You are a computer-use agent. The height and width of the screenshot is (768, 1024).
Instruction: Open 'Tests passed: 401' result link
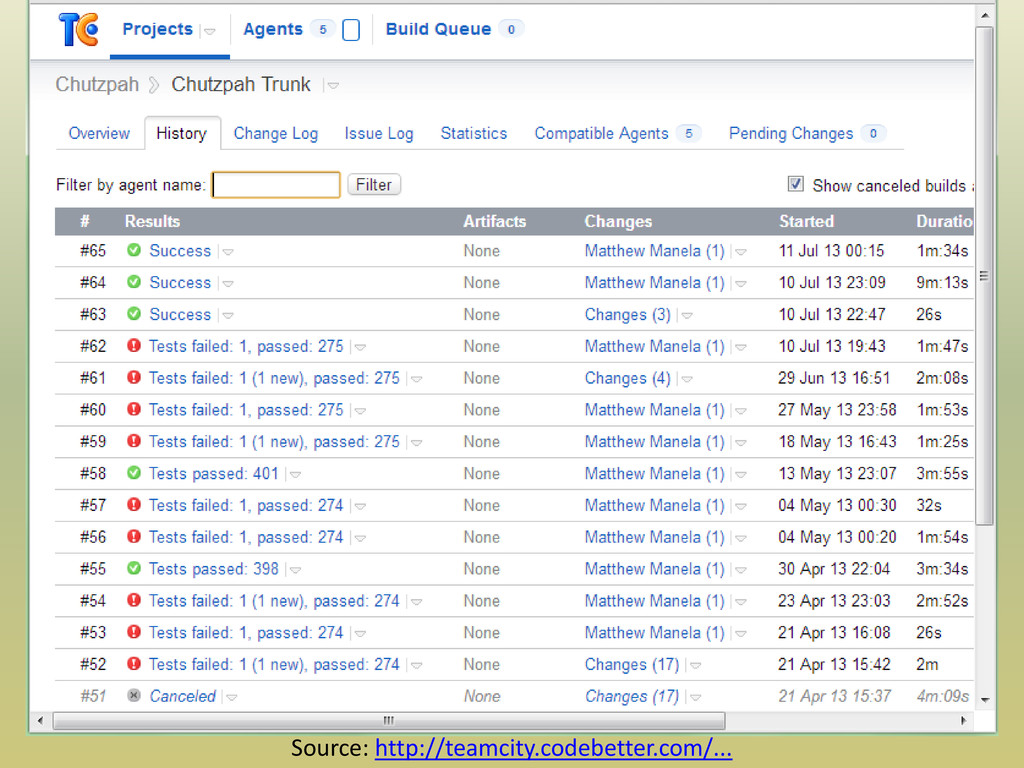click(x=214, y=473)
